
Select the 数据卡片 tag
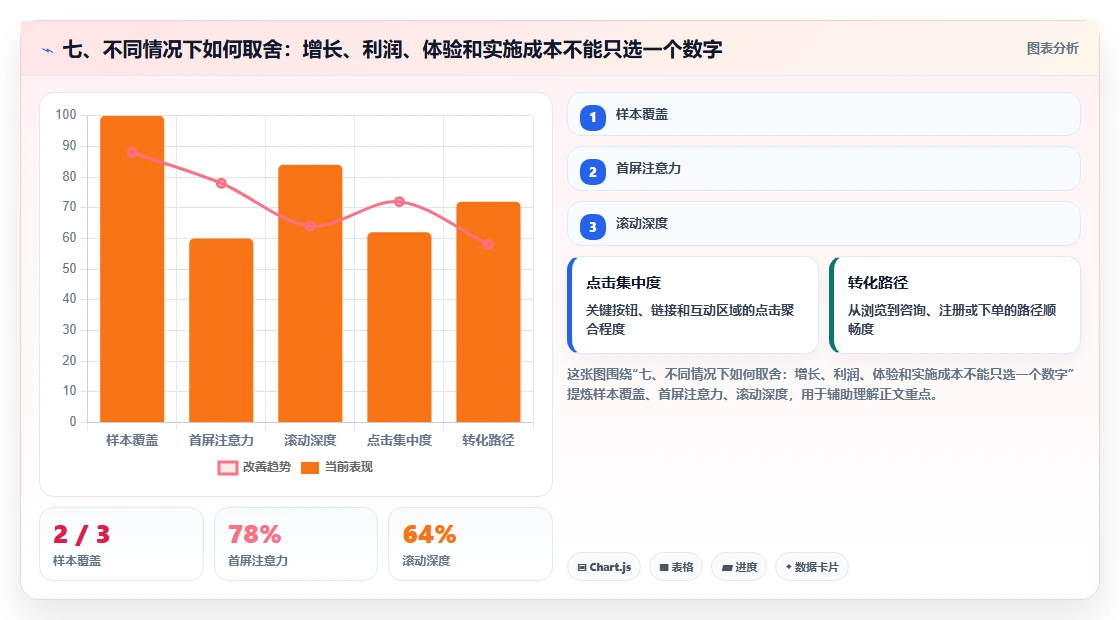click(x=811, y=567)
